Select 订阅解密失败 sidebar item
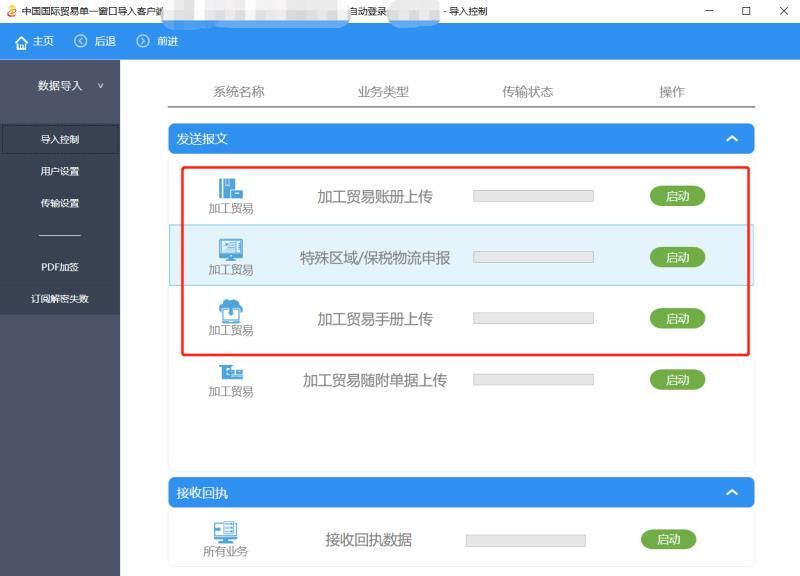 pos(60,299)
